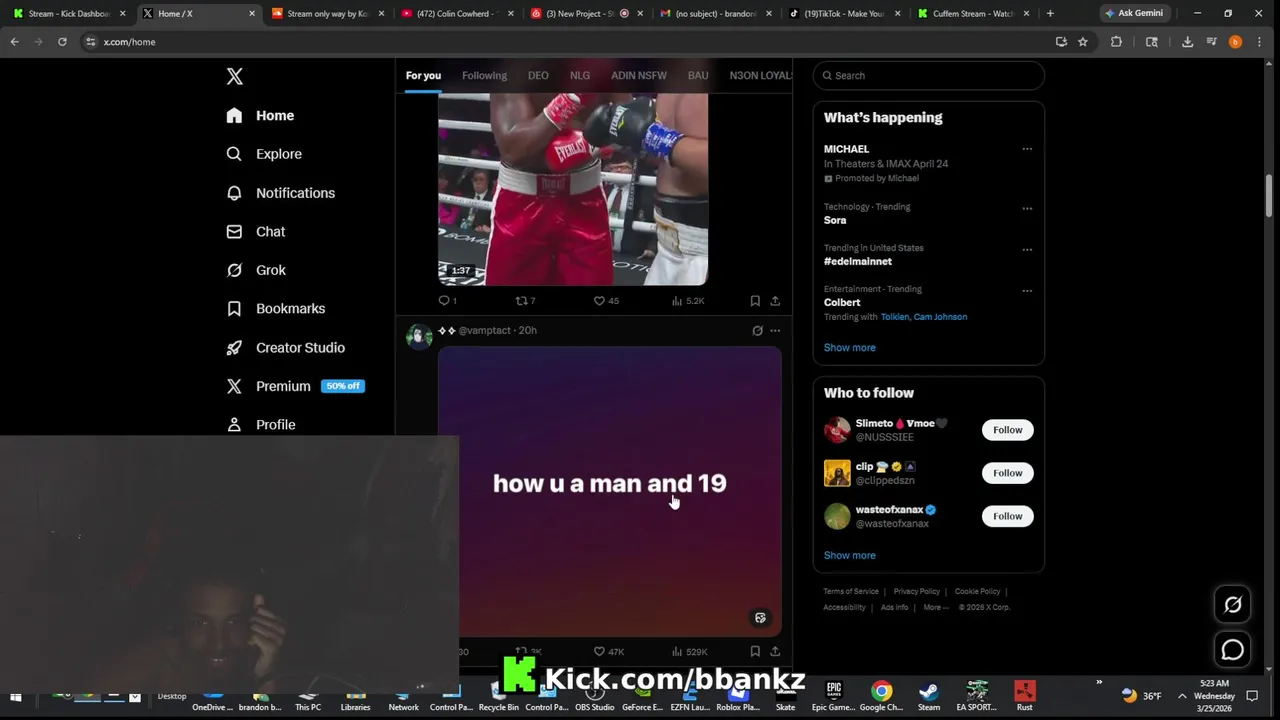Follow wasteofxanax
This screenshot has height=720, width=1280.
pos(1007,516)
